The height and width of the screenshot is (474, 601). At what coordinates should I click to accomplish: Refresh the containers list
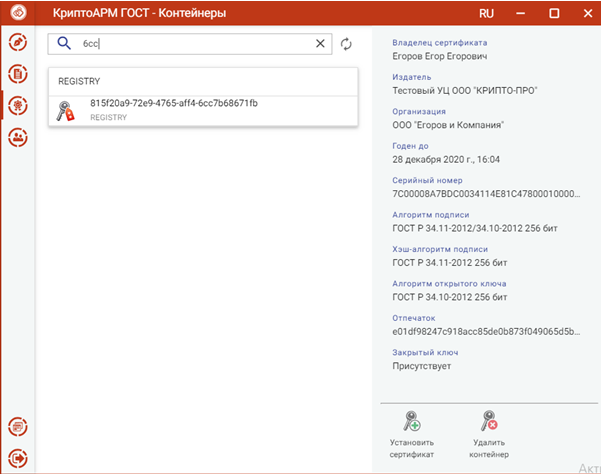346,44
